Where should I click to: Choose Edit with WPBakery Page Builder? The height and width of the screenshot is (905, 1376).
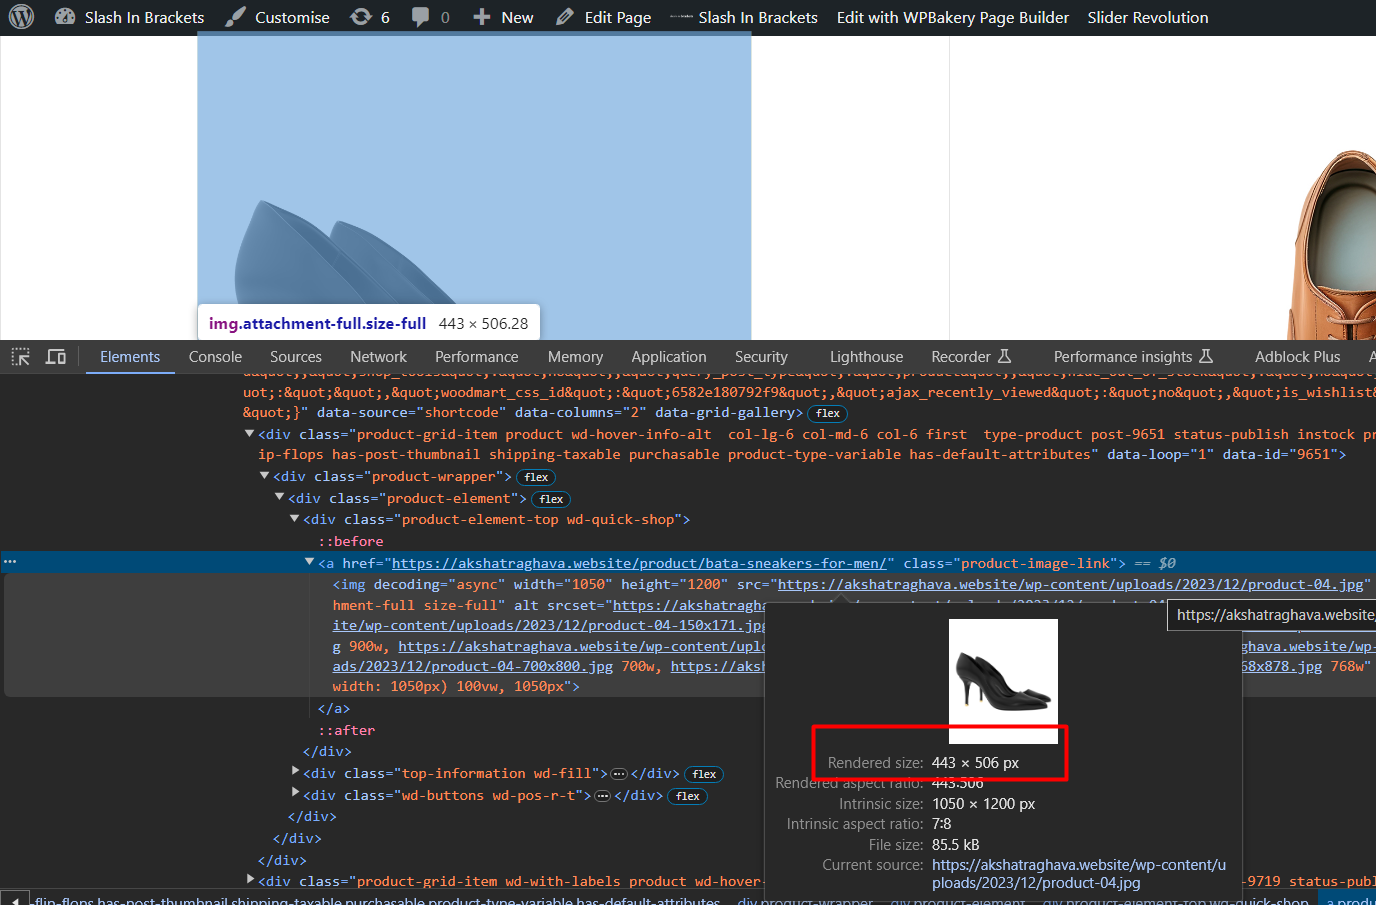[952, 17]
